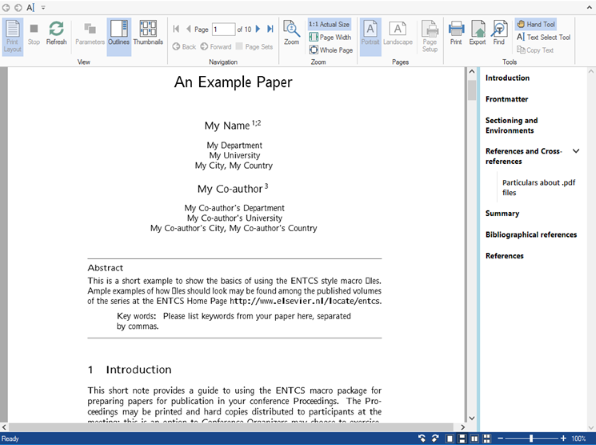Viewport: 596px width, 445px height.
Task: Click quick access forward arrow icon
Action: [18, 7]
